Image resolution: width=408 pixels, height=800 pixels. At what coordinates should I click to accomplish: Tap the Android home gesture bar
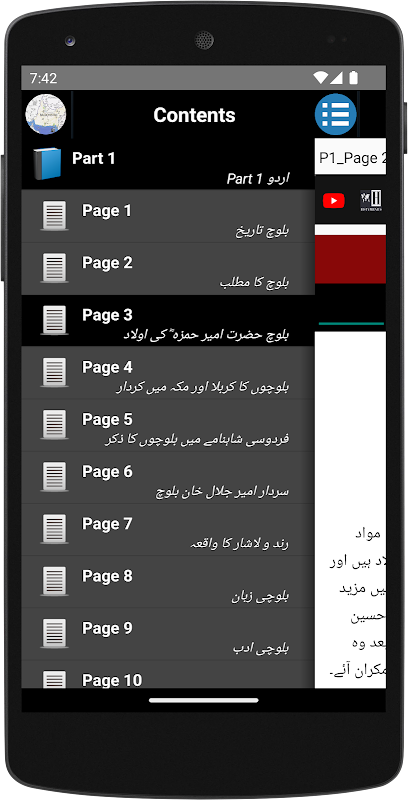point(203,701)
